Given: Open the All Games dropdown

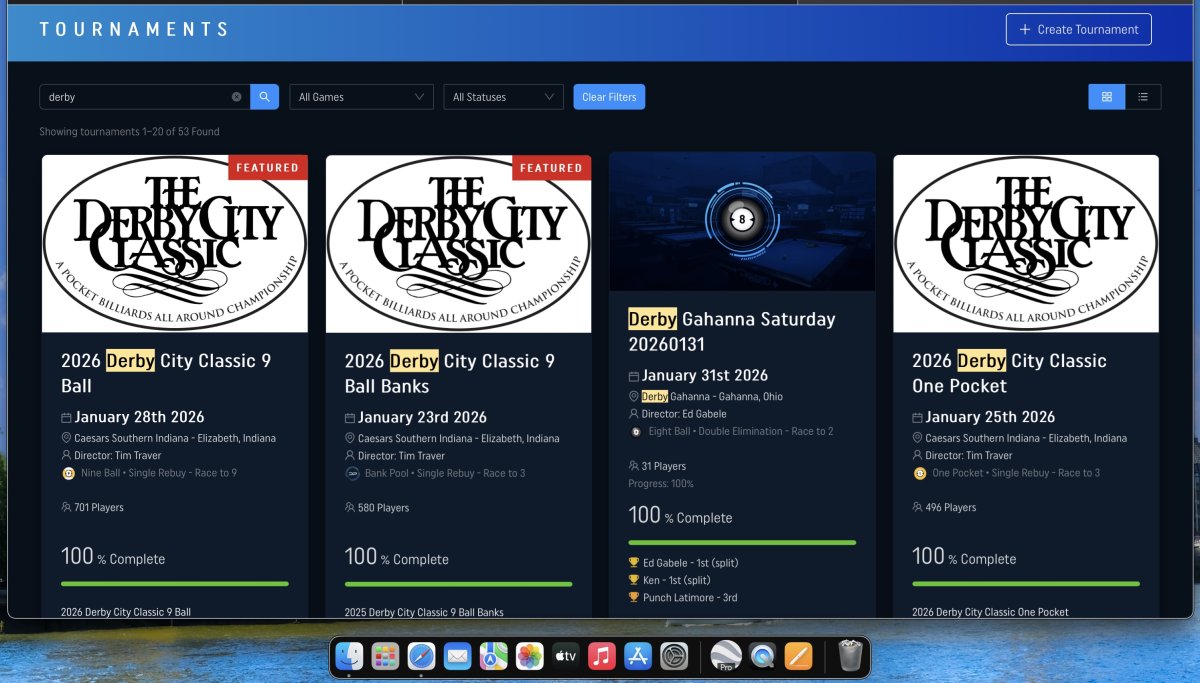Looking at the screenshot, I should (x=361, y=97).
